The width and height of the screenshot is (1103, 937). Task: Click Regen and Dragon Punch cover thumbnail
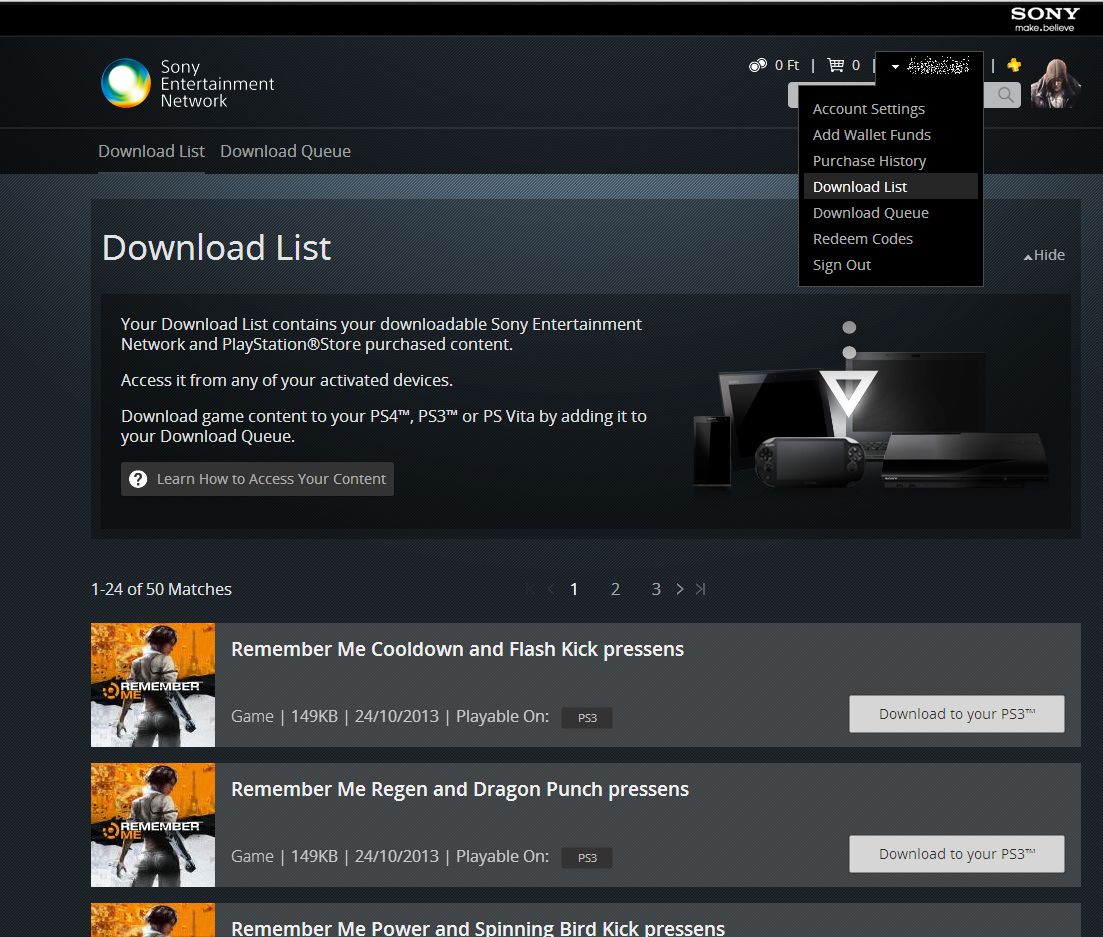click(x=153, y=825)
